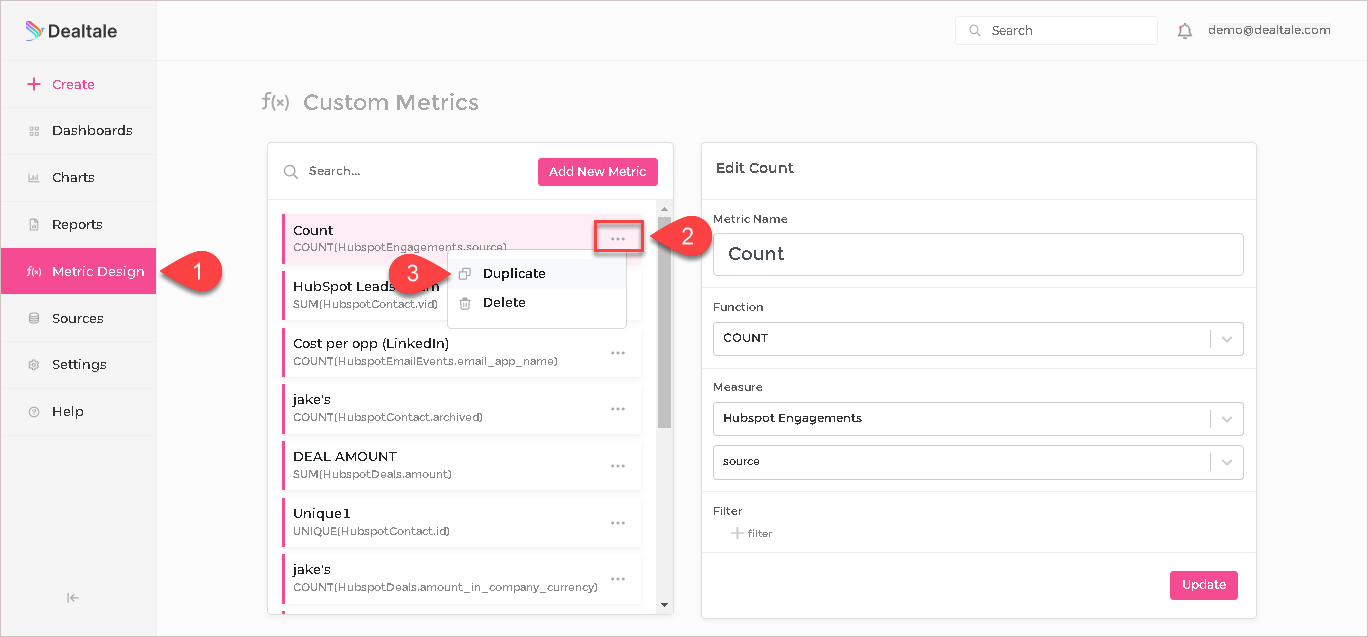This screenshot has height=637, width=1368.
Task: Open options for Cost per opp (LinkedIn)
Action: [x=618, y=352]
